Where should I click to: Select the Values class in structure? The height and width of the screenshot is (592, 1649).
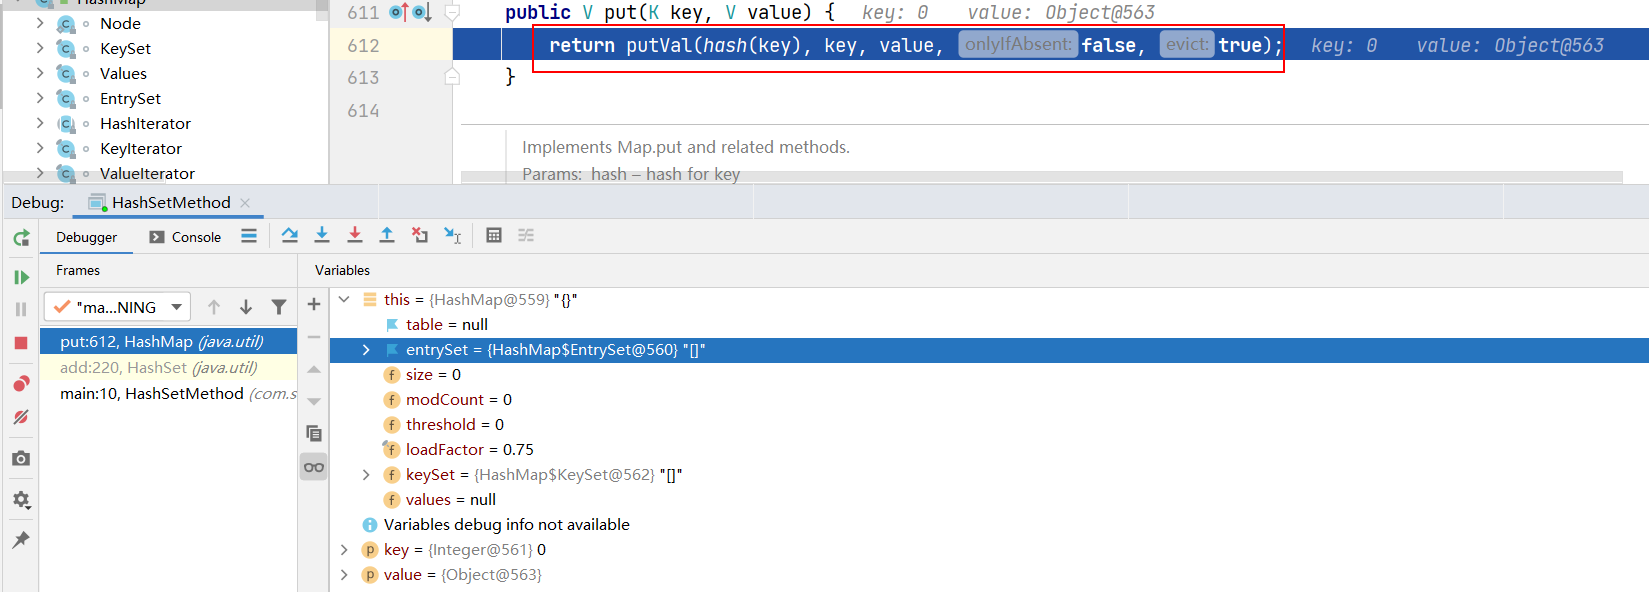tap(123, 73)
